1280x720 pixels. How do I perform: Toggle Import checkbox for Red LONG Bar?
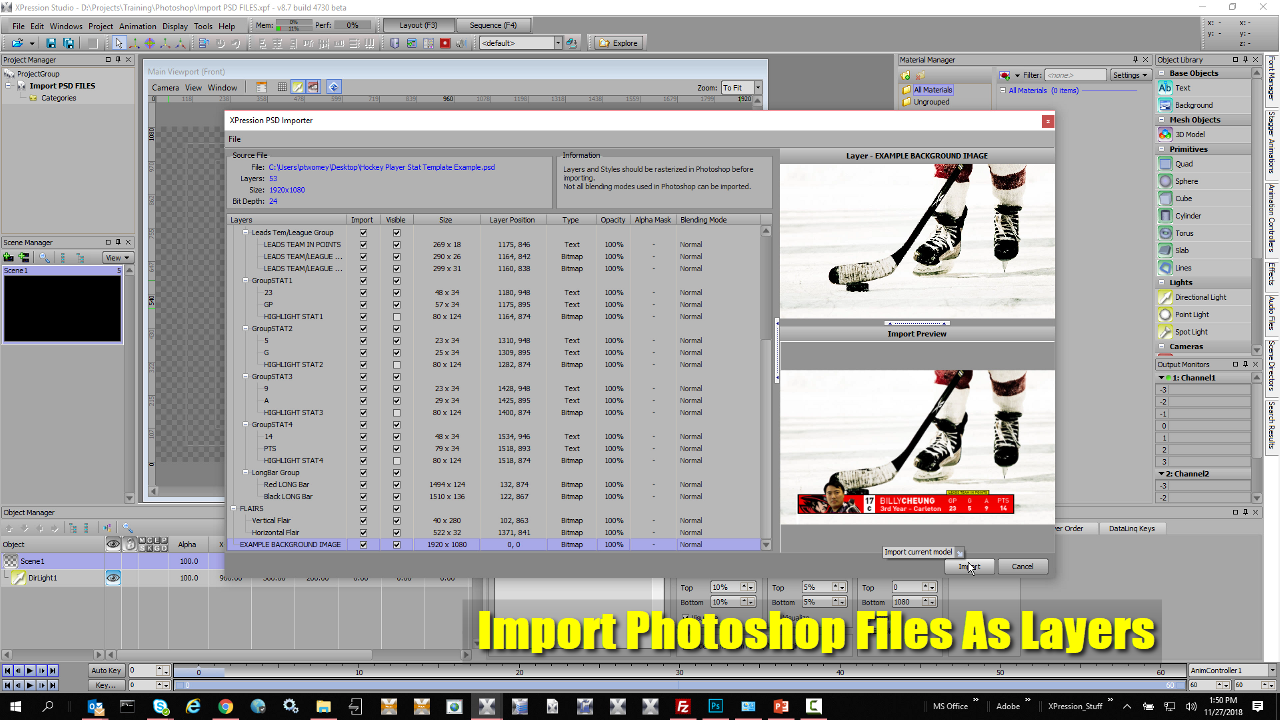(363, 485)
